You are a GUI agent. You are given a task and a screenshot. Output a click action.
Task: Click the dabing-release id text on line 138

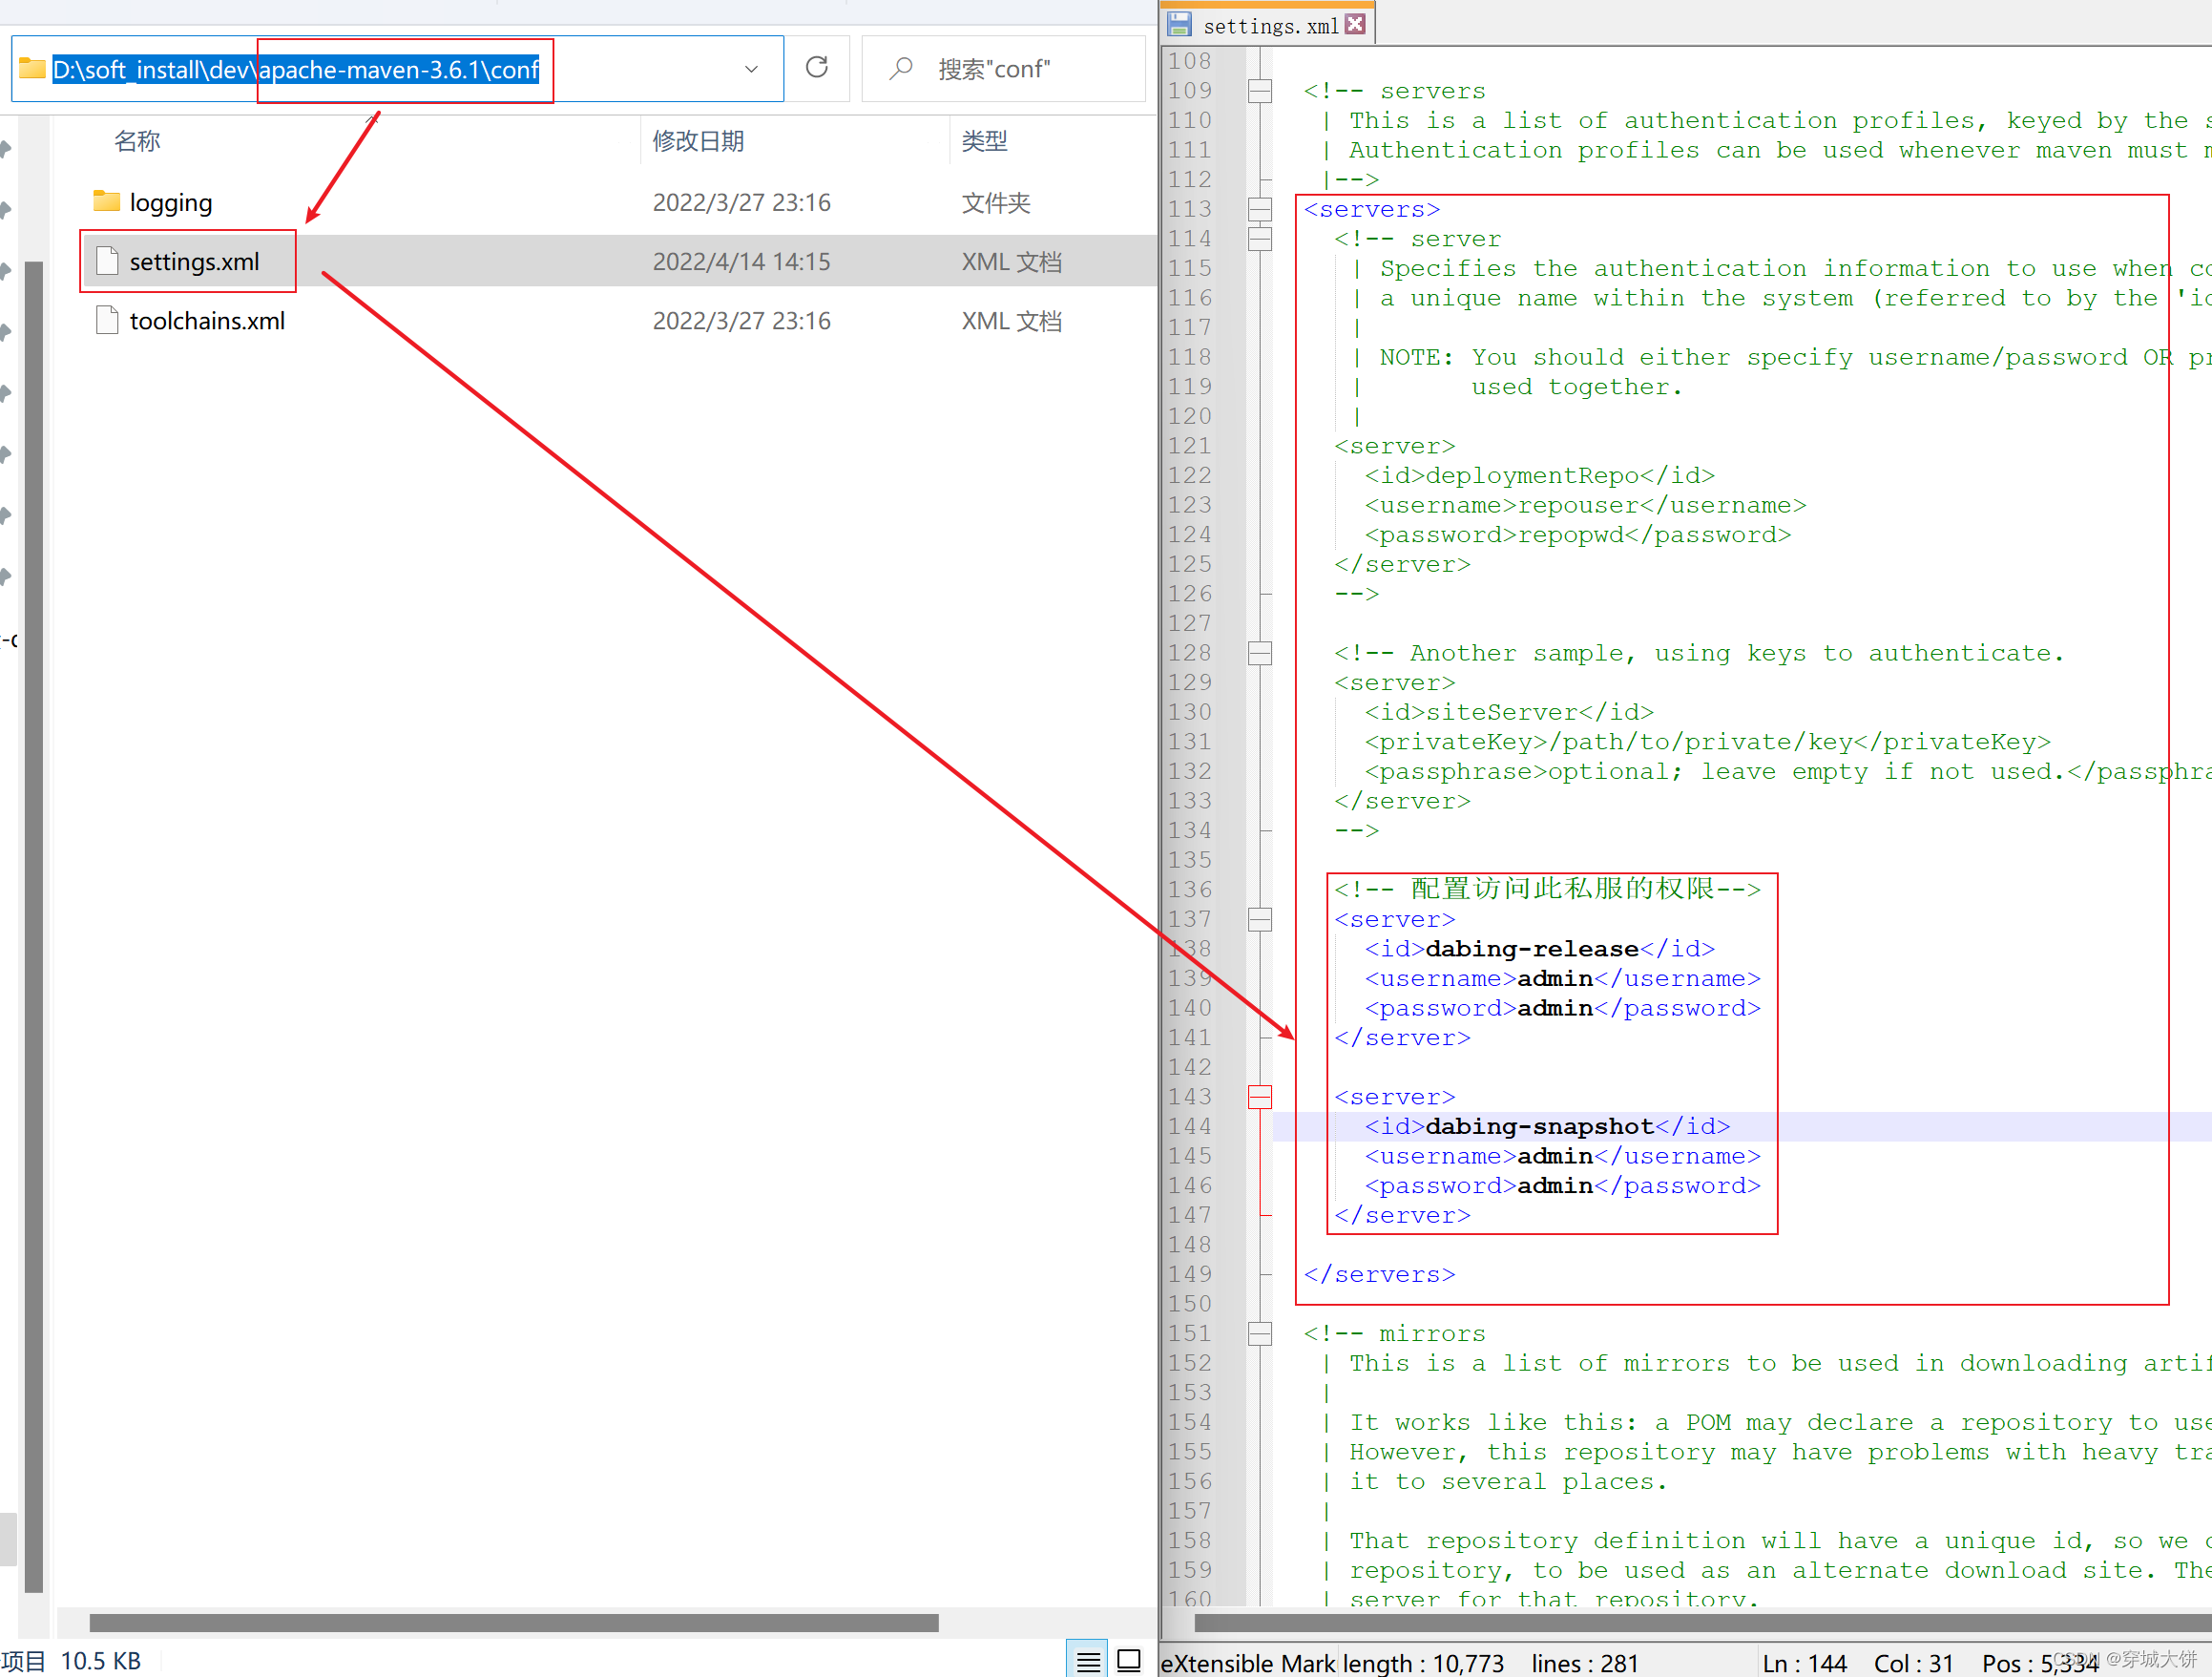[1531, 949]
